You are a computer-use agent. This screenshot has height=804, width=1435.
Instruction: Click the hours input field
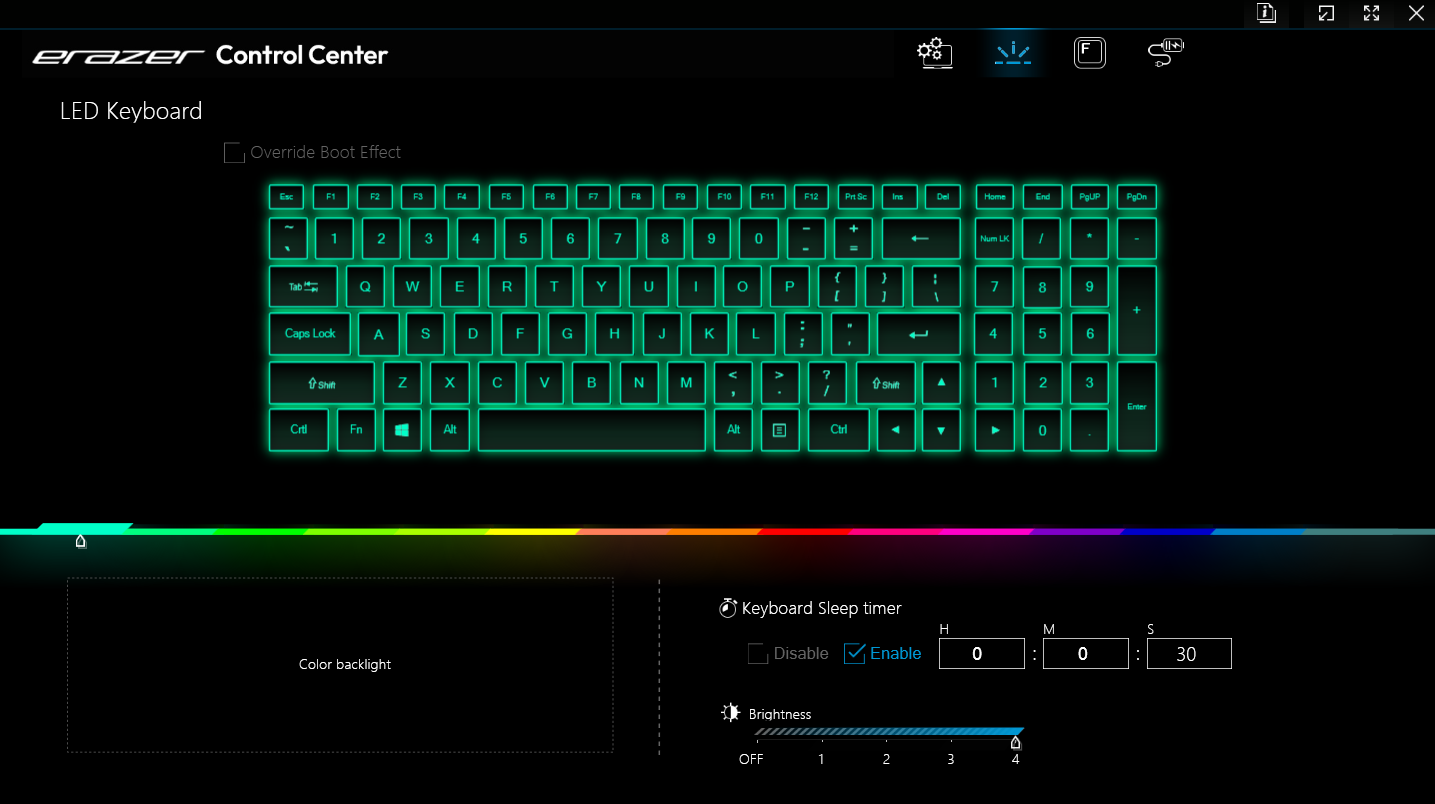point(981,653)
